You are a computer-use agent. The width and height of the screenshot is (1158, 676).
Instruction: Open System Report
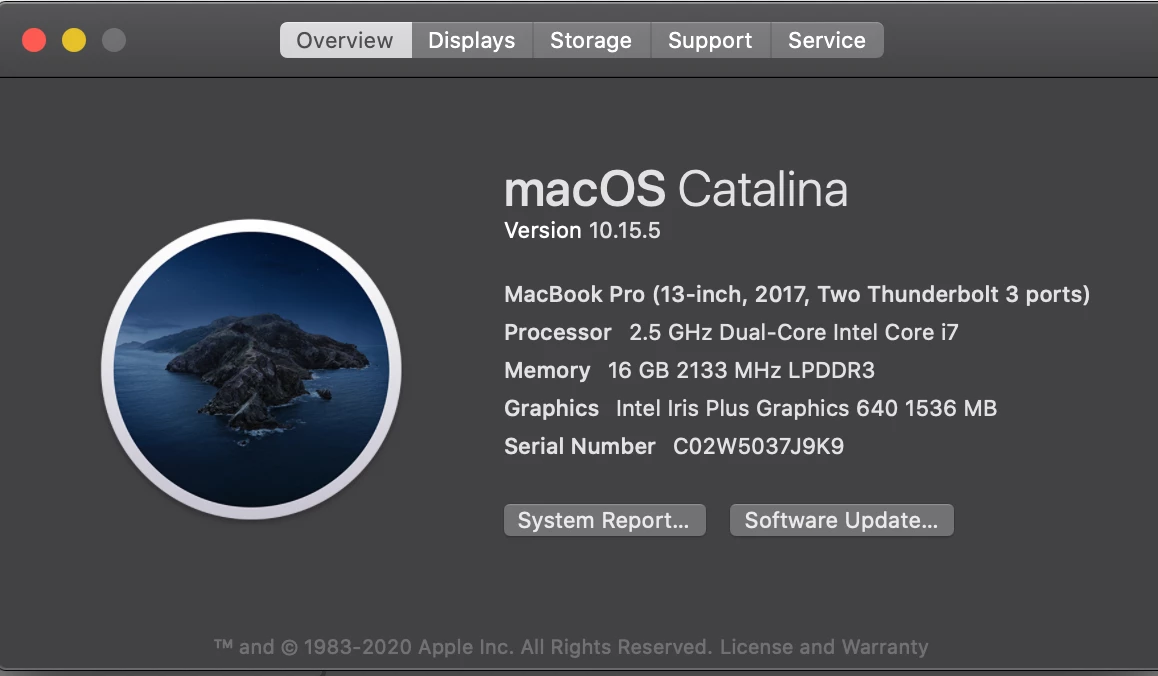pos(604,520)
